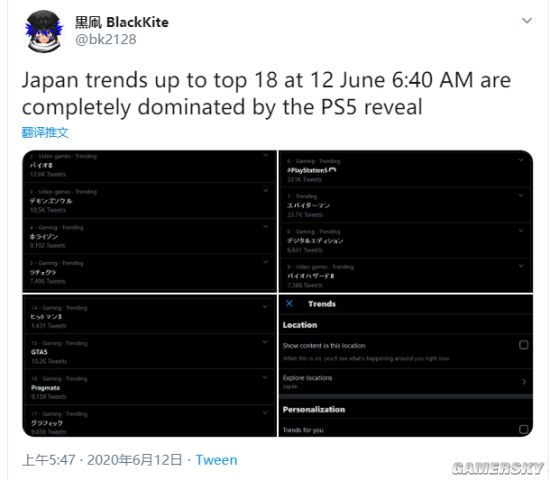This screenshot has height=480, width=550.
Task: Open the #PlayStation5 trend
Action: tap(406, 170)
